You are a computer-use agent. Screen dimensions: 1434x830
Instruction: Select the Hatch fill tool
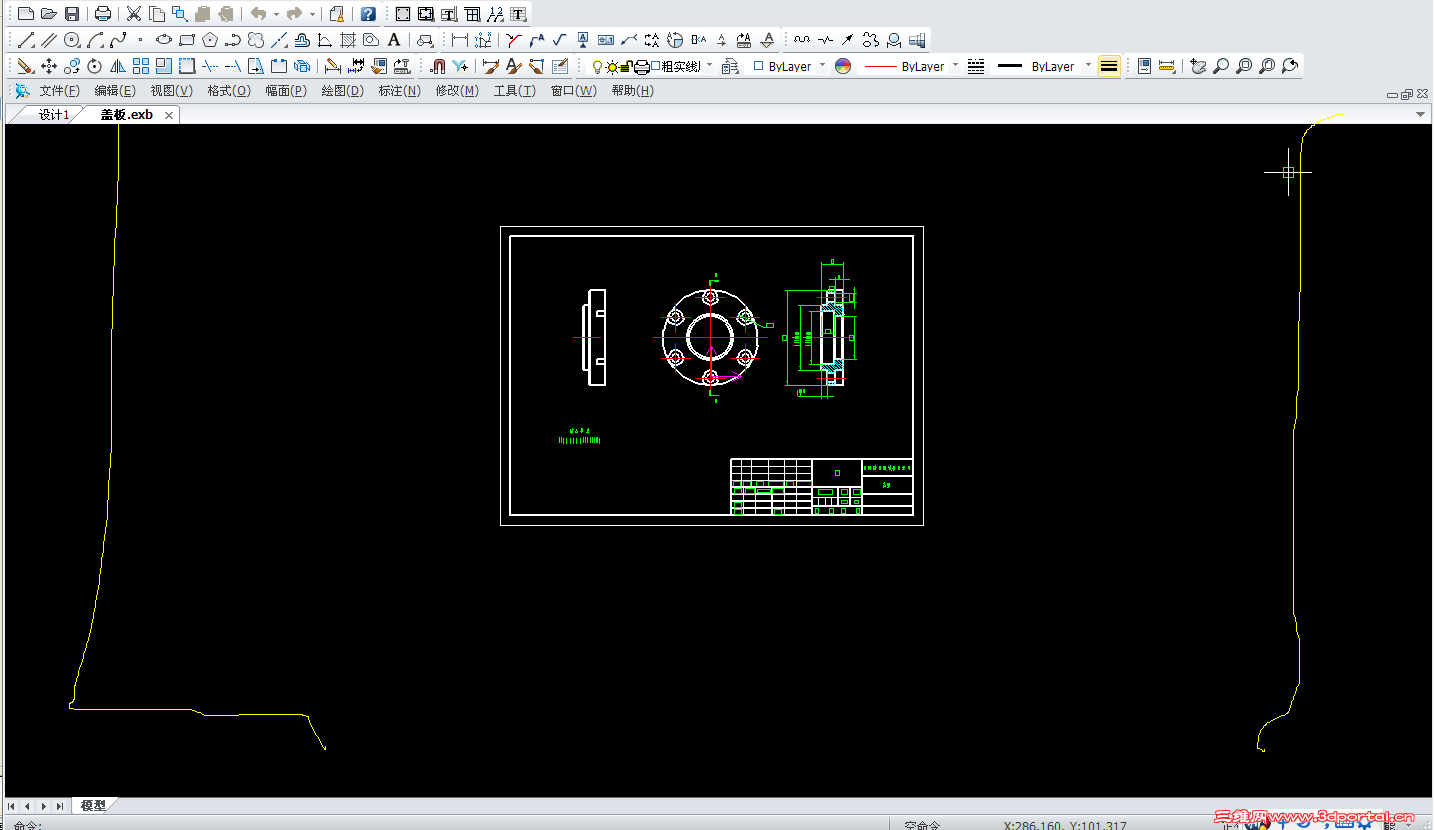[x=348, y=40]
